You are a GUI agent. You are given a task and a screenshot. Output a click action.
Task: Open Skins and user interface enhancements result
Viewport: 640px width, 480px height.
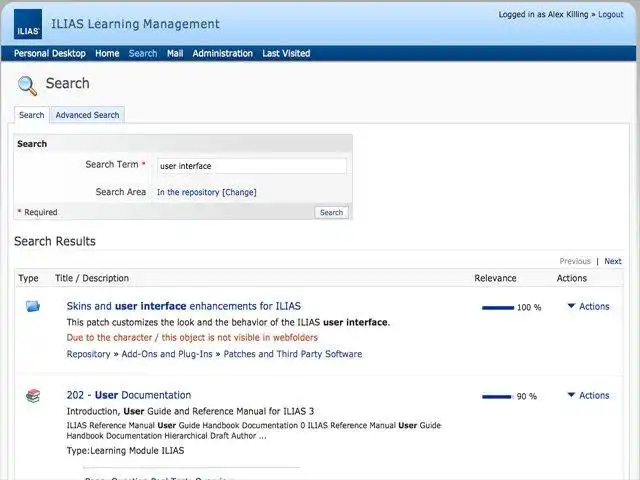[184, 306]
